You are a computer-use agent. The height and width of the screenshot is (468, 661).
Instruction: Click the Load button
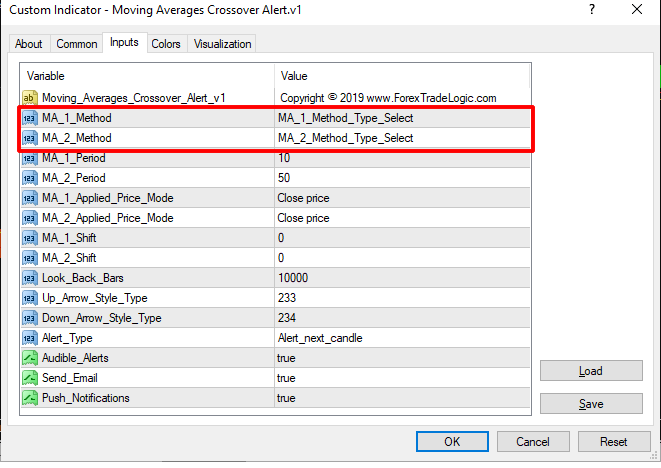(590, 371)
